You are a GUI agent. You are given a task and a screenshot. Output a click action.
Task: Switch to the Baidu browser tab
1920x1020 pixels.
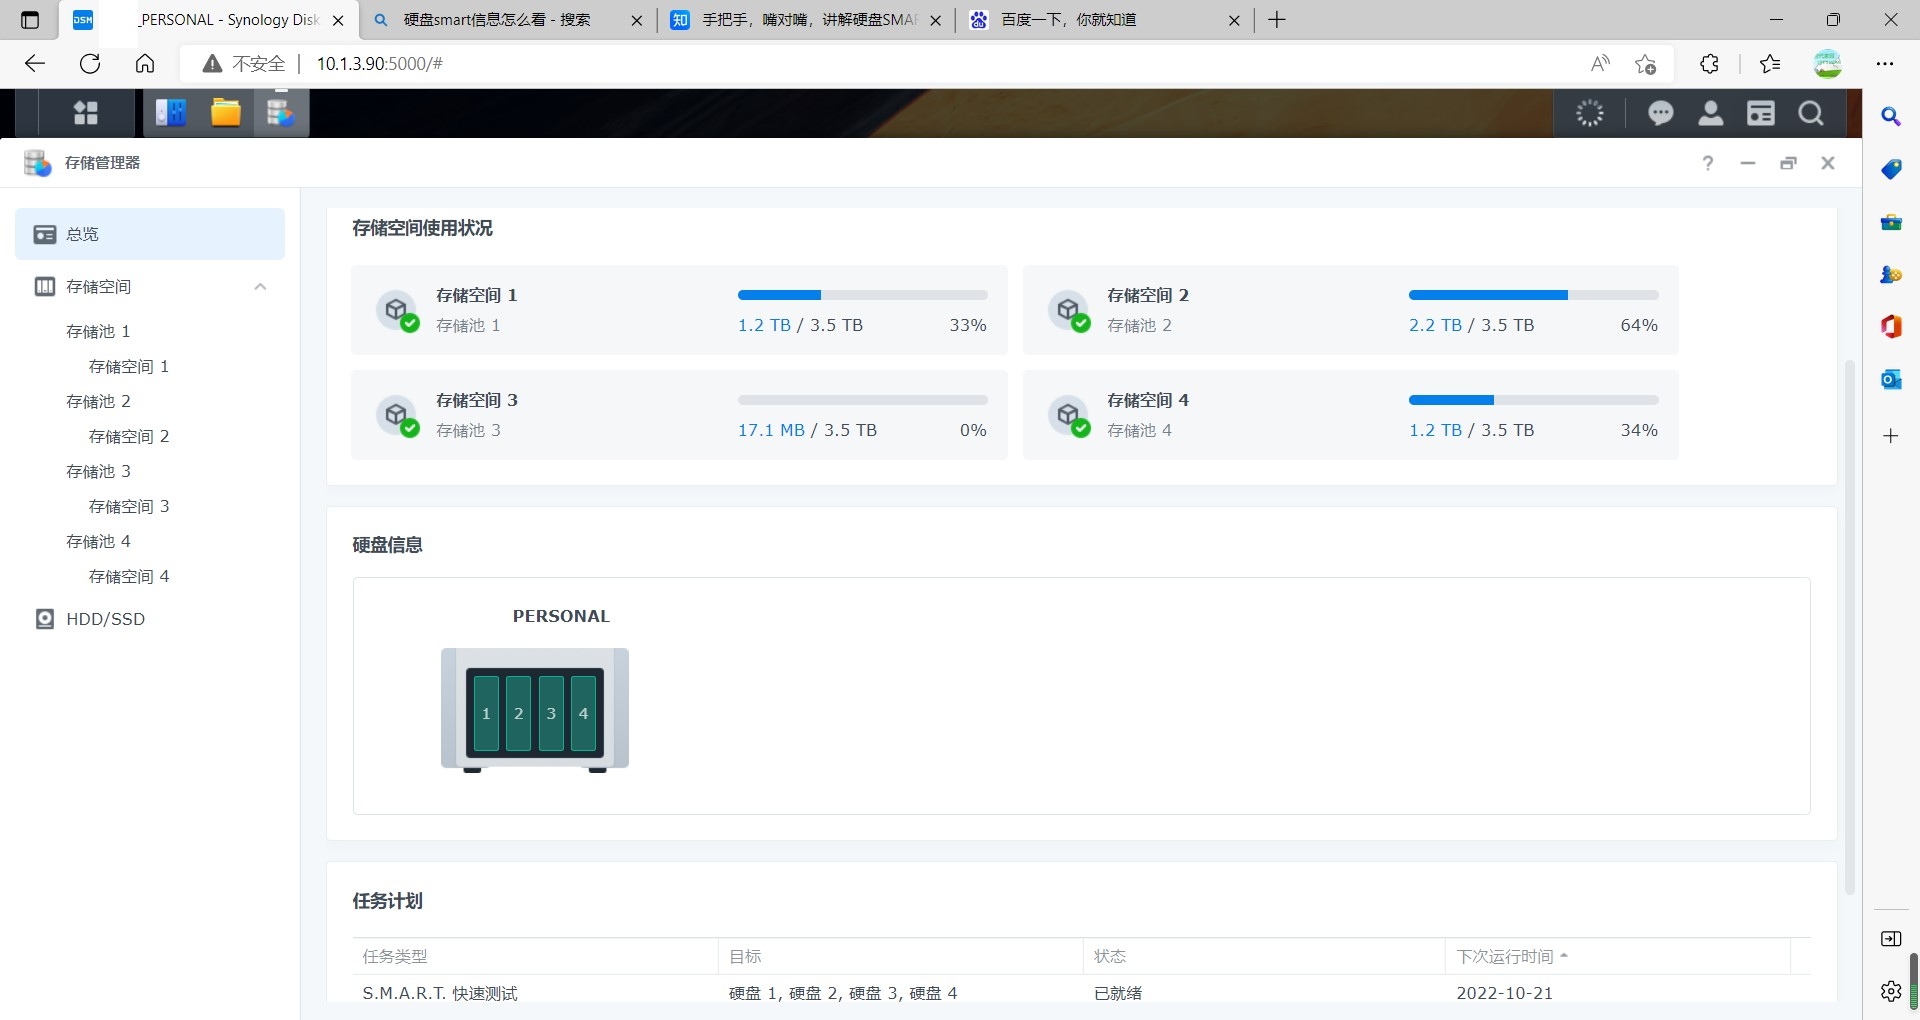[1100, 20]
